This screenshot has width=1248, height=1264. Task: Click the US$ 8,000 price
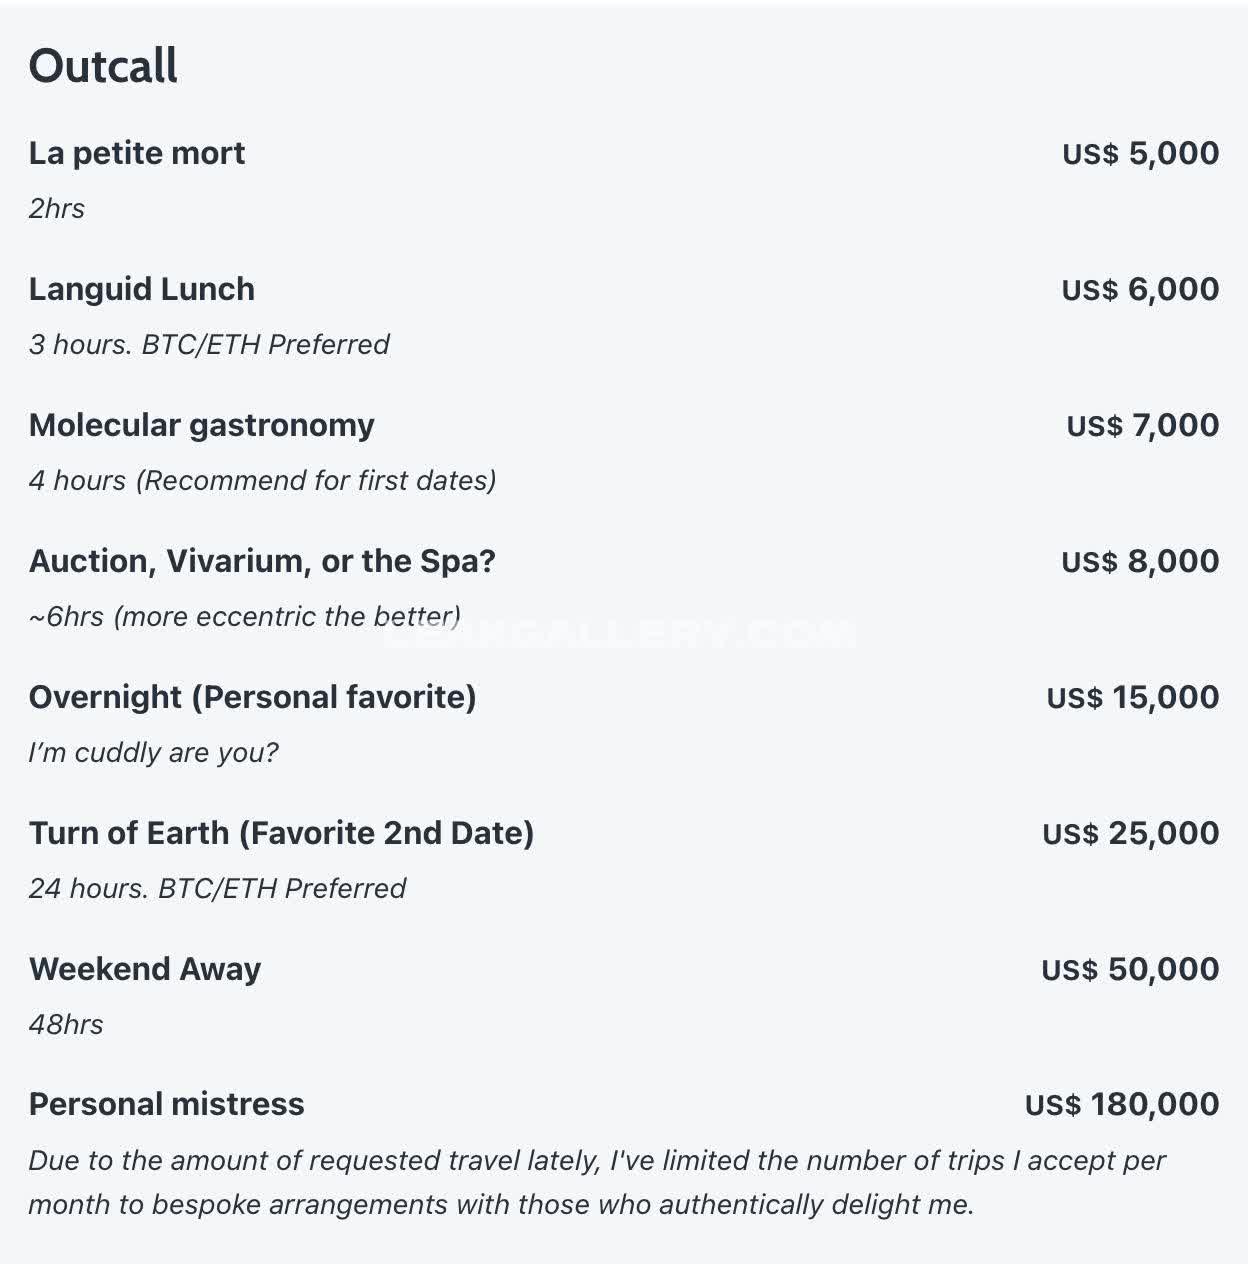coord(1140,561)
